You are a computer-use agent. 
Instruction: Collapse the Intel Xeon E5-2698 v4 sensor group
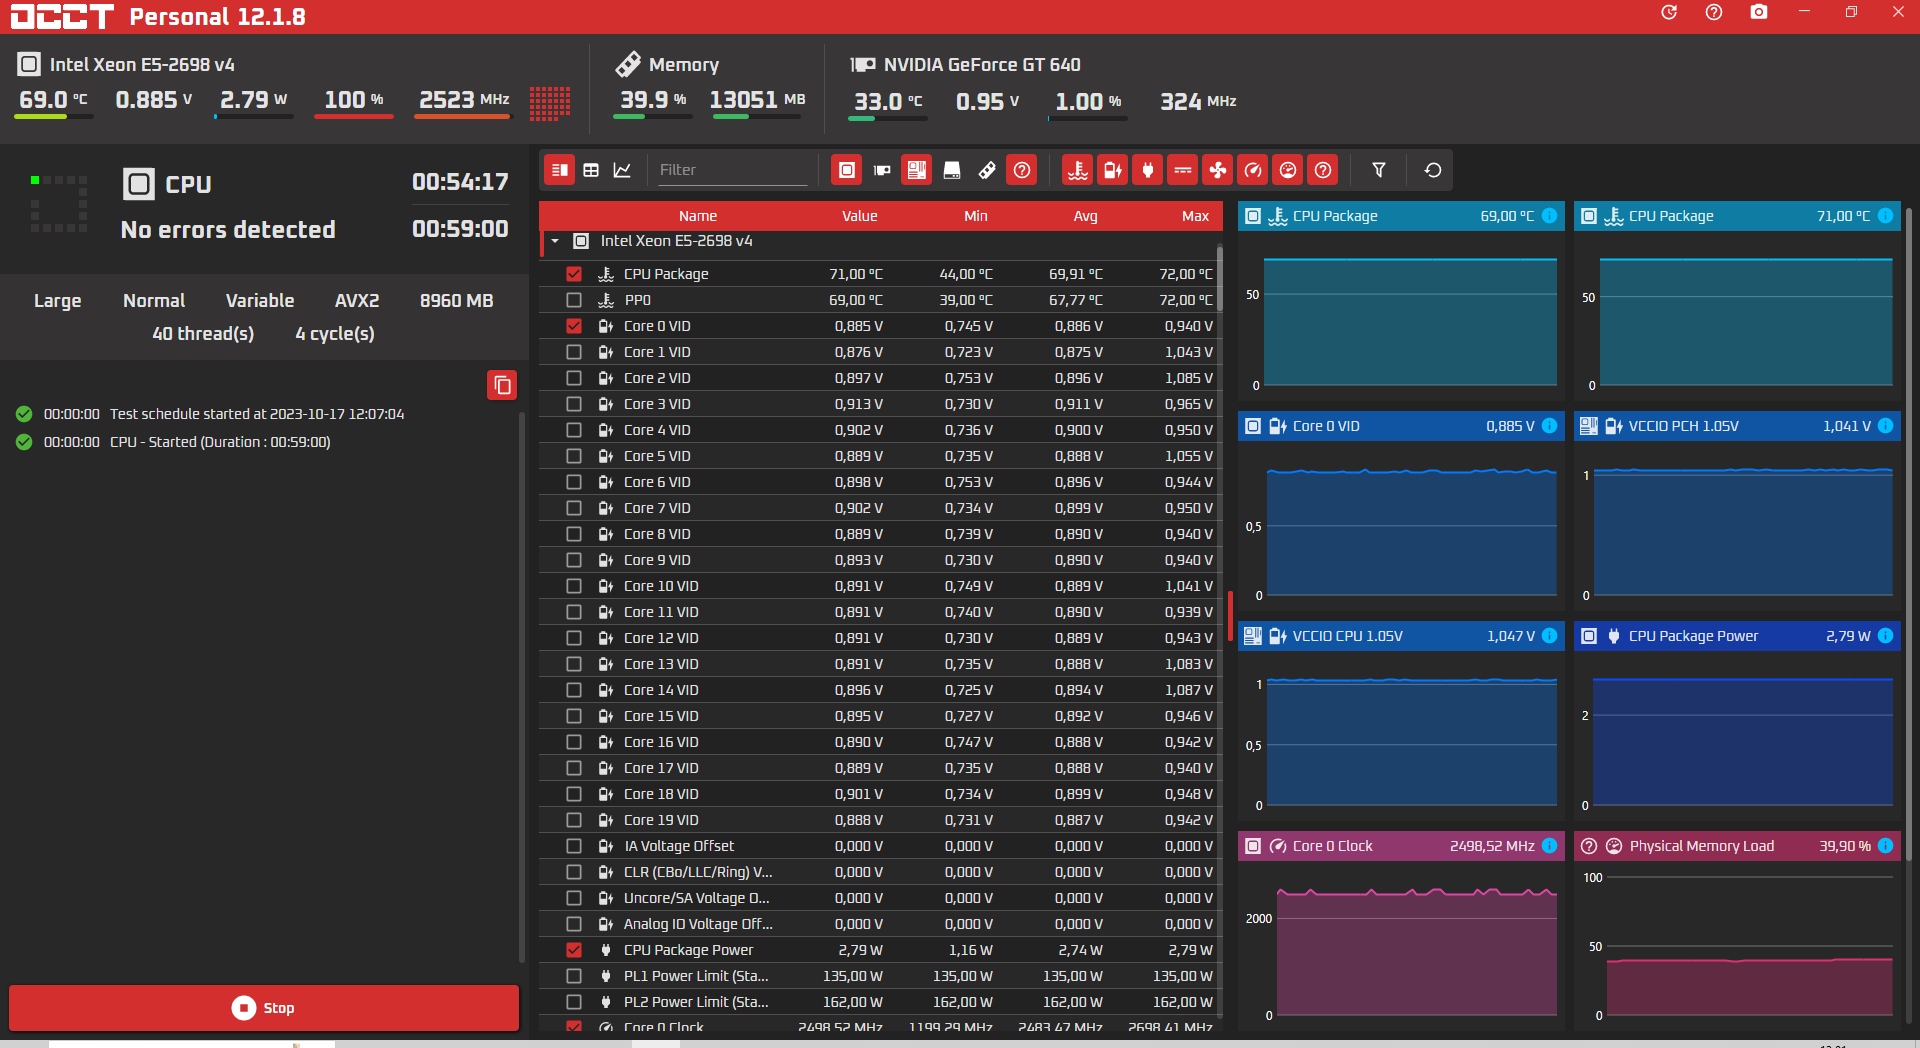555,241
